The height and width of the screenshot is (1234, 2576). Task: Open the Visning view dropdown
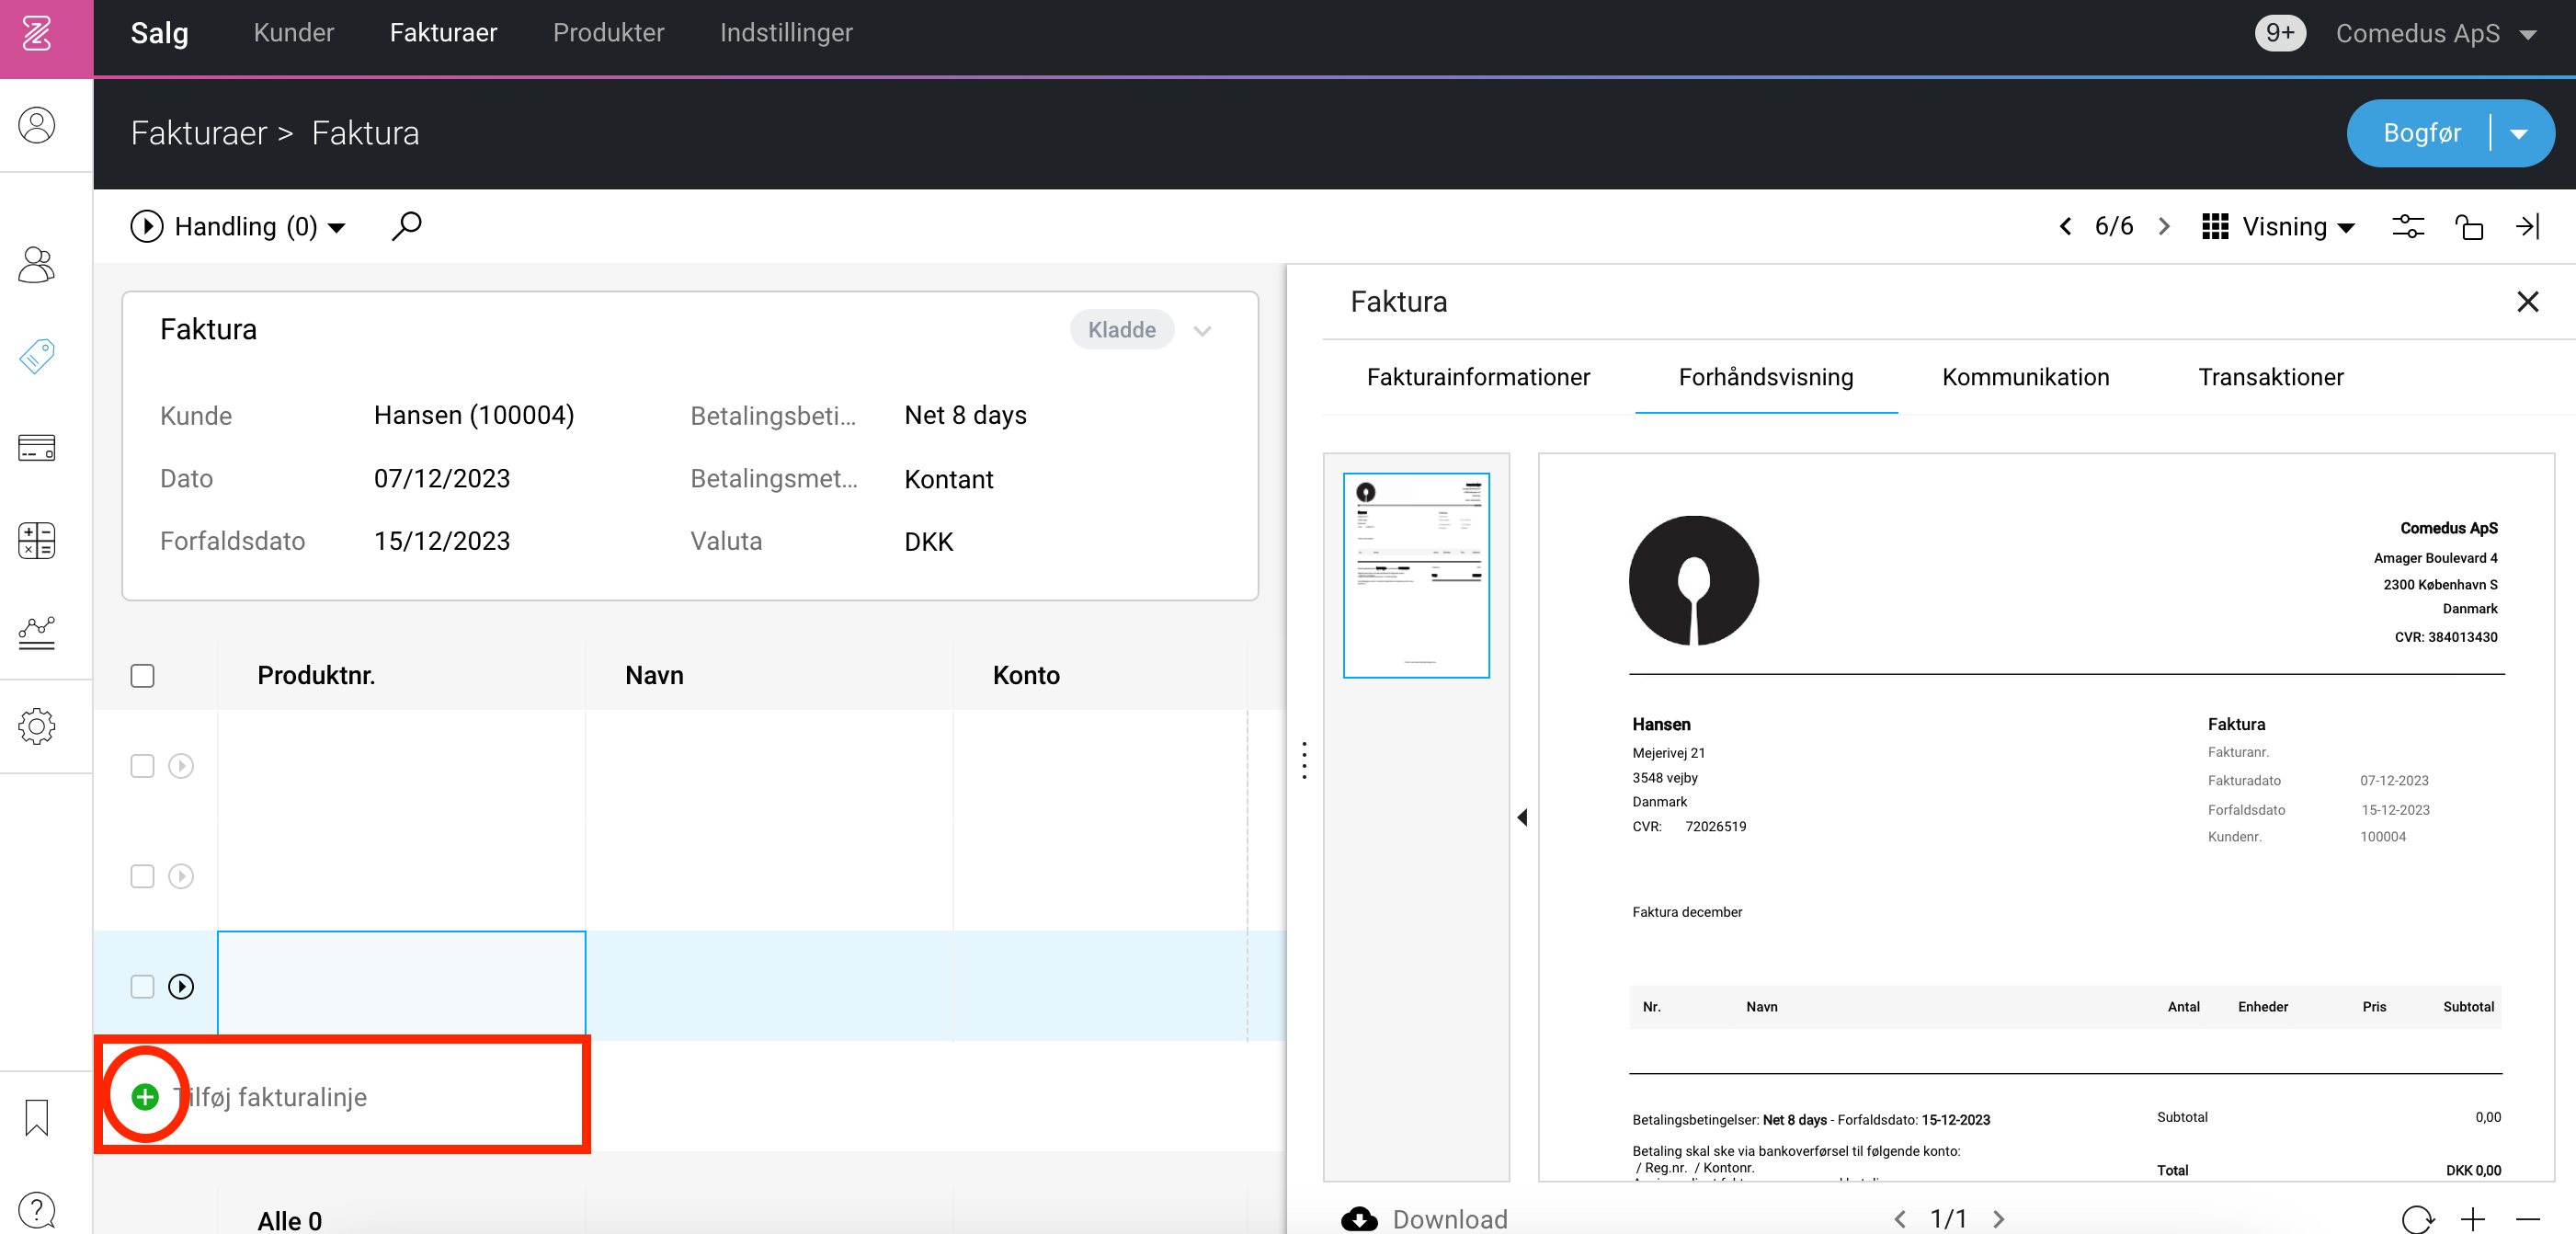click(x=2279, y=227)
